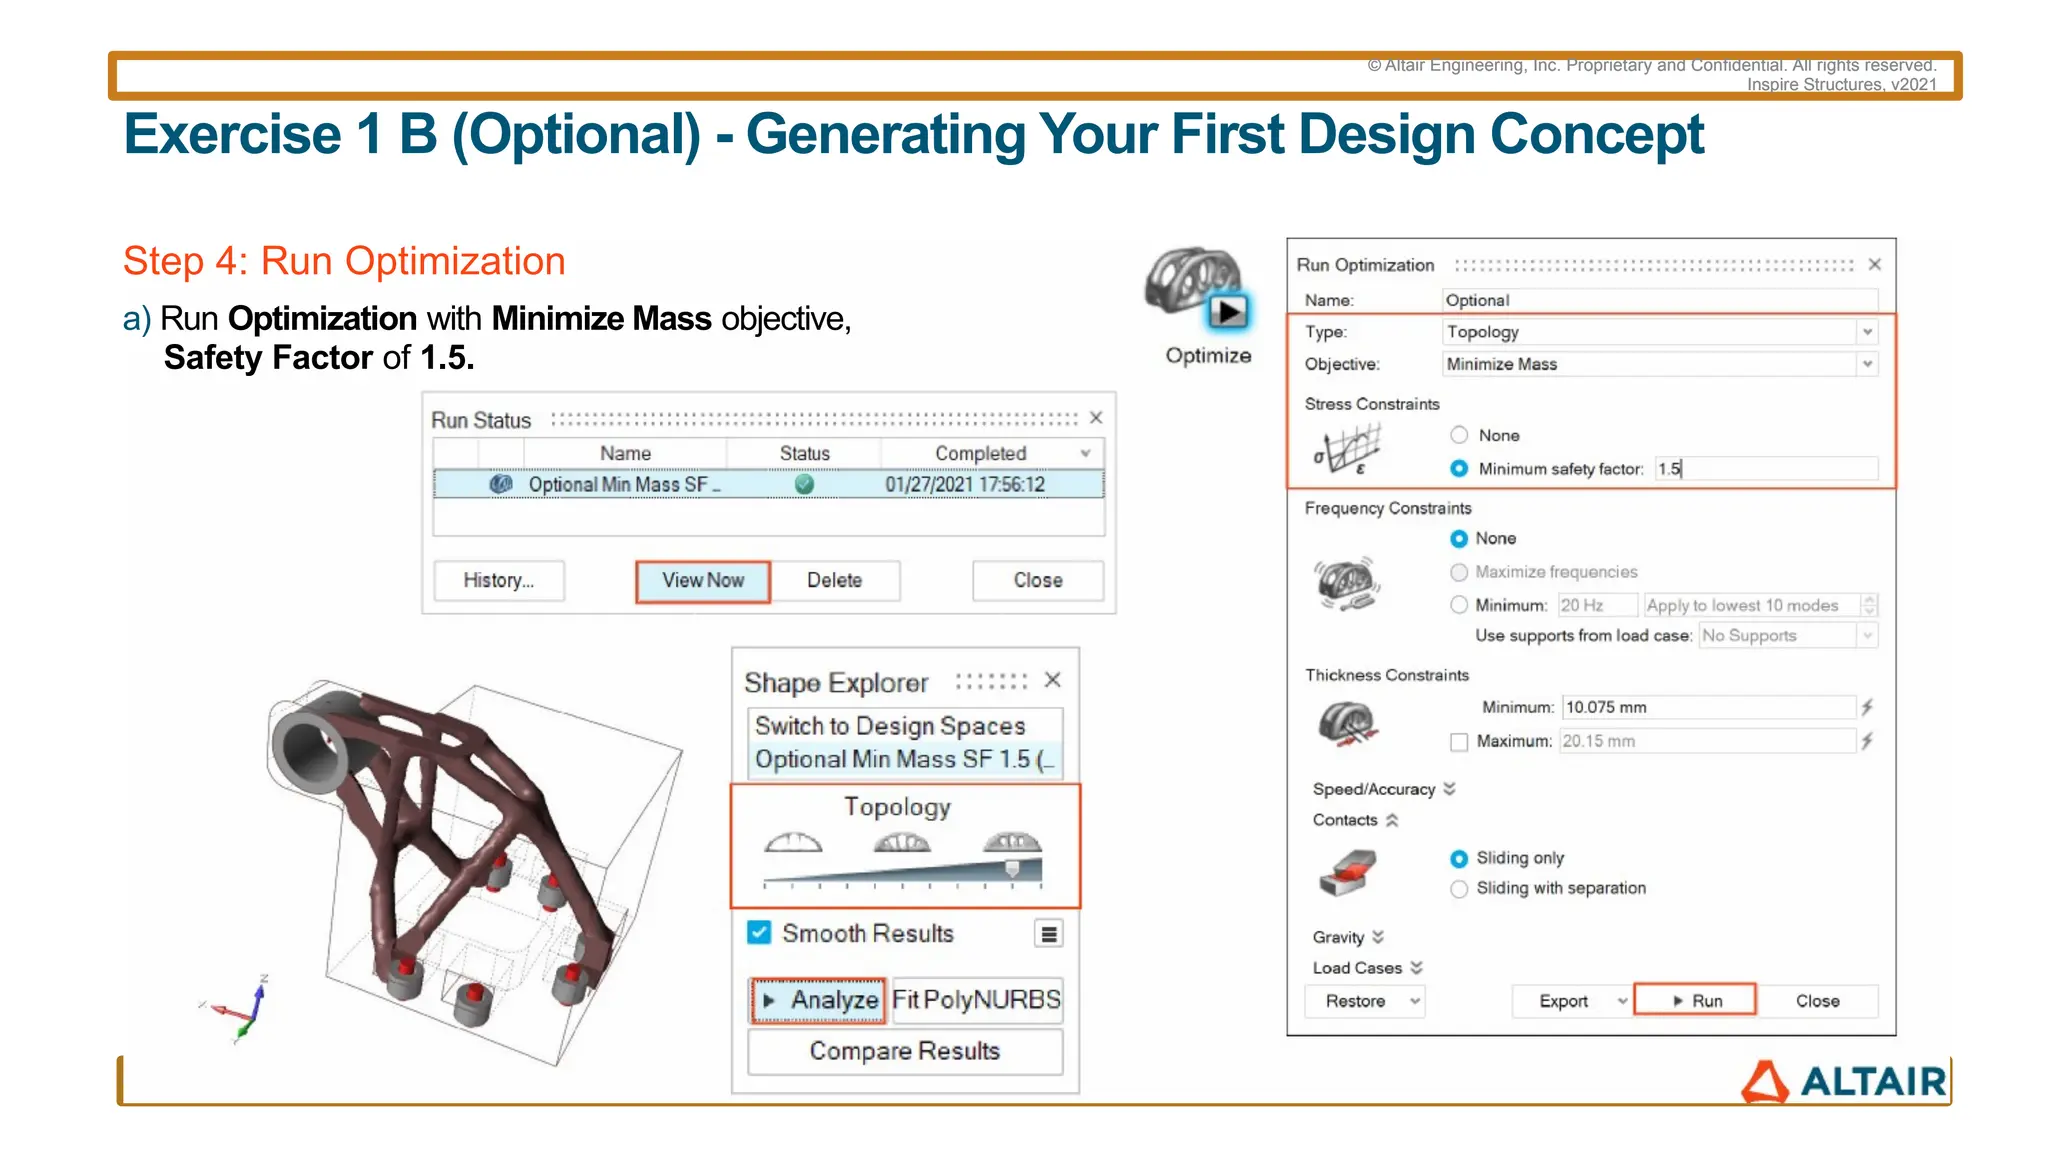Select Switch to Design Spaces entry
Image resolution: width=2048 pixels, height=1152 pixels.
[x=890, y=726]
